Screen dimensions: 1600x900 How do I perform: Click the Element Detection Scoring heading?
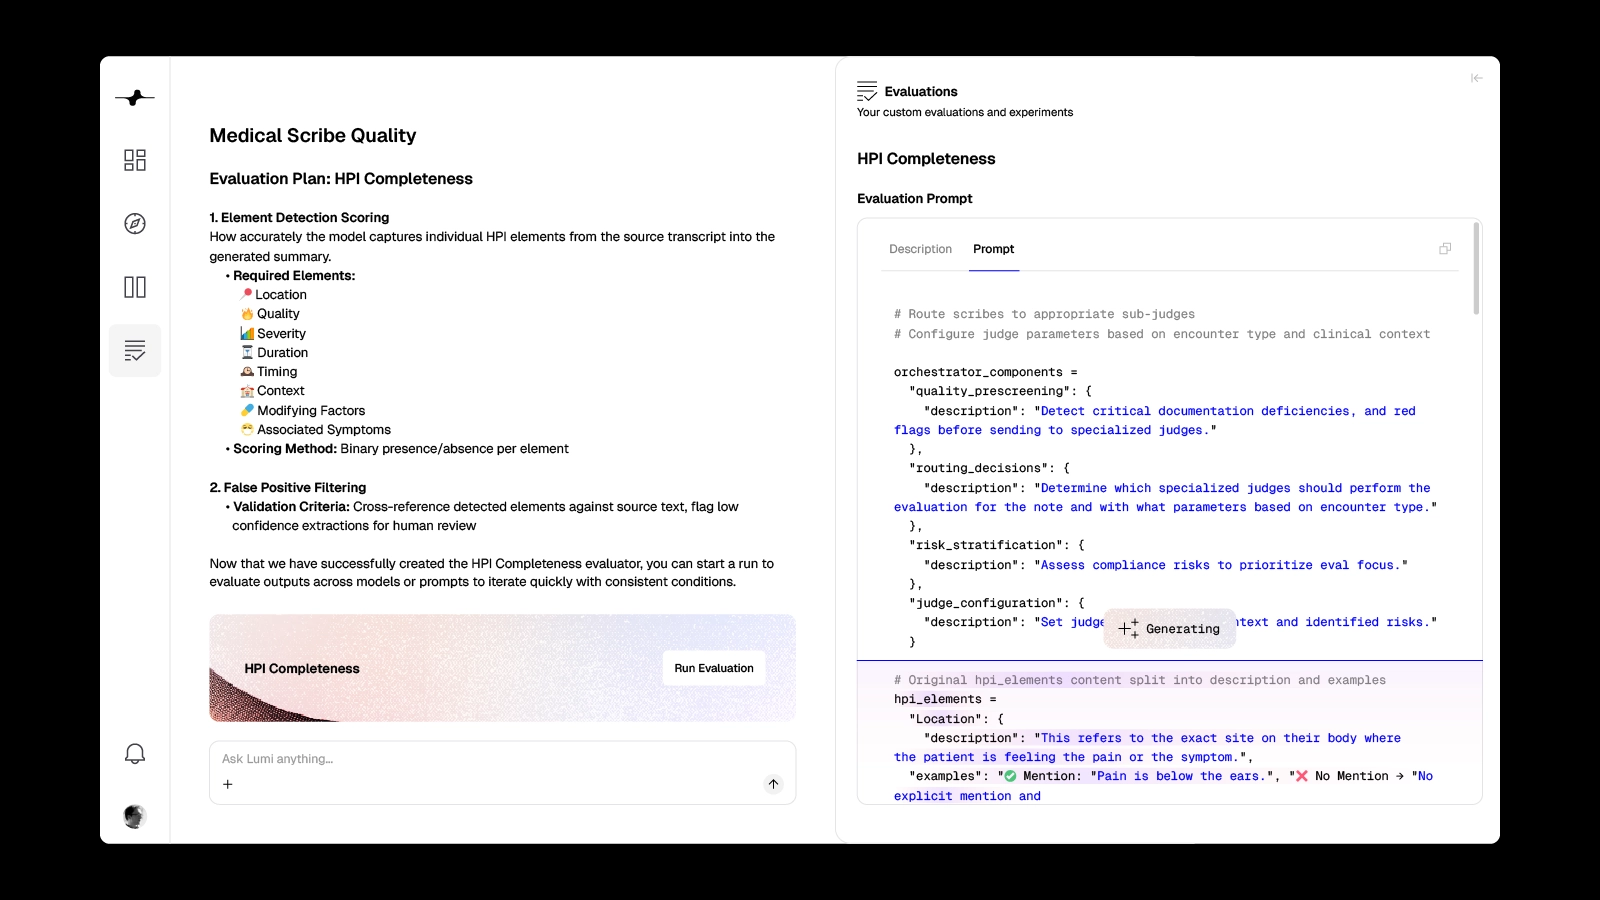tap(299, 218)
